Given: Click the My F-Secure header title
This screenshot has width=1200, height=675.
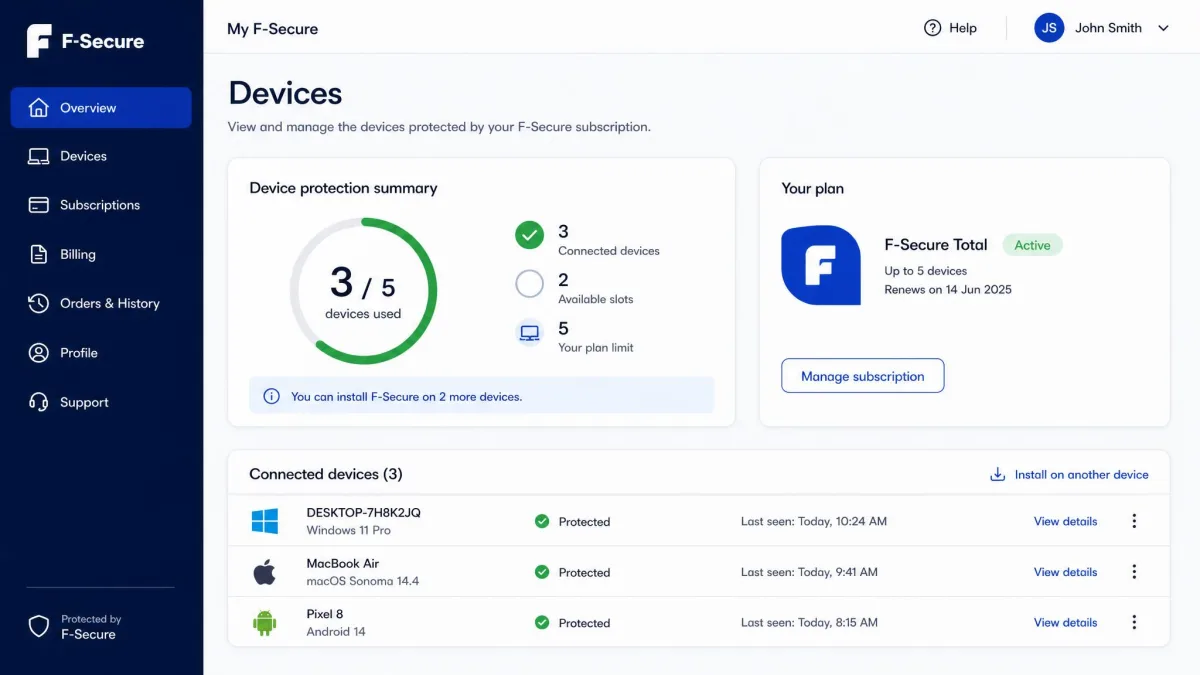Looking at the screenshot, I should (273, 29).
